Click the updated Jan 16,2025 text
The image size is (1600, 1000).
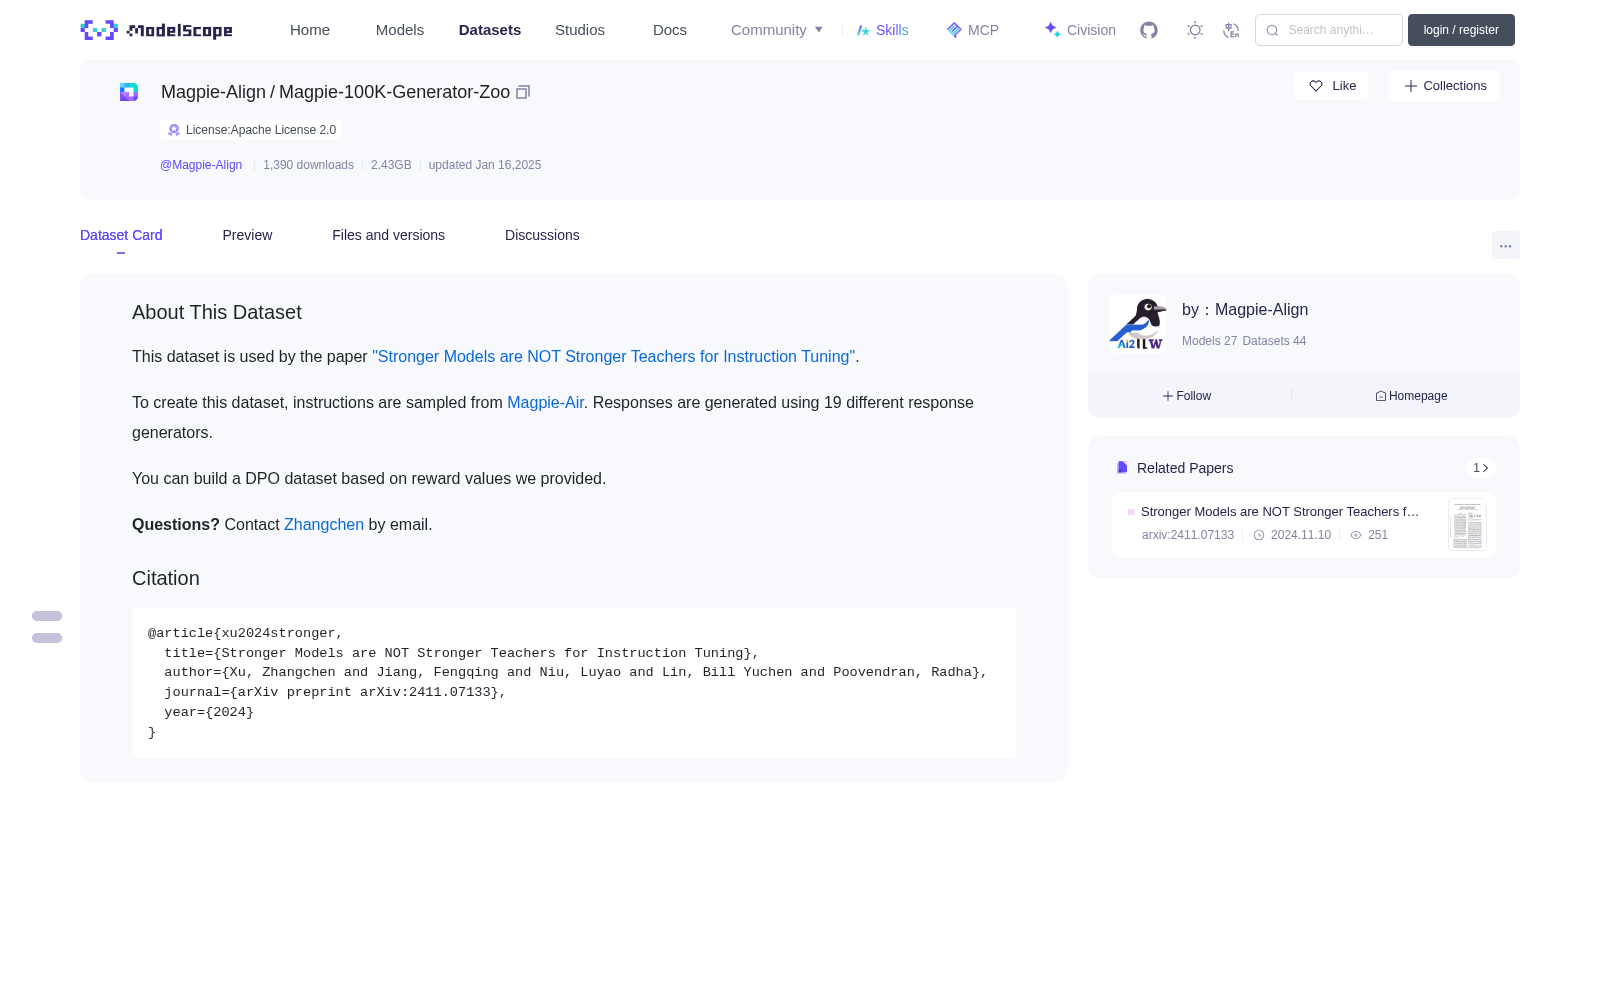click(485, 165)
